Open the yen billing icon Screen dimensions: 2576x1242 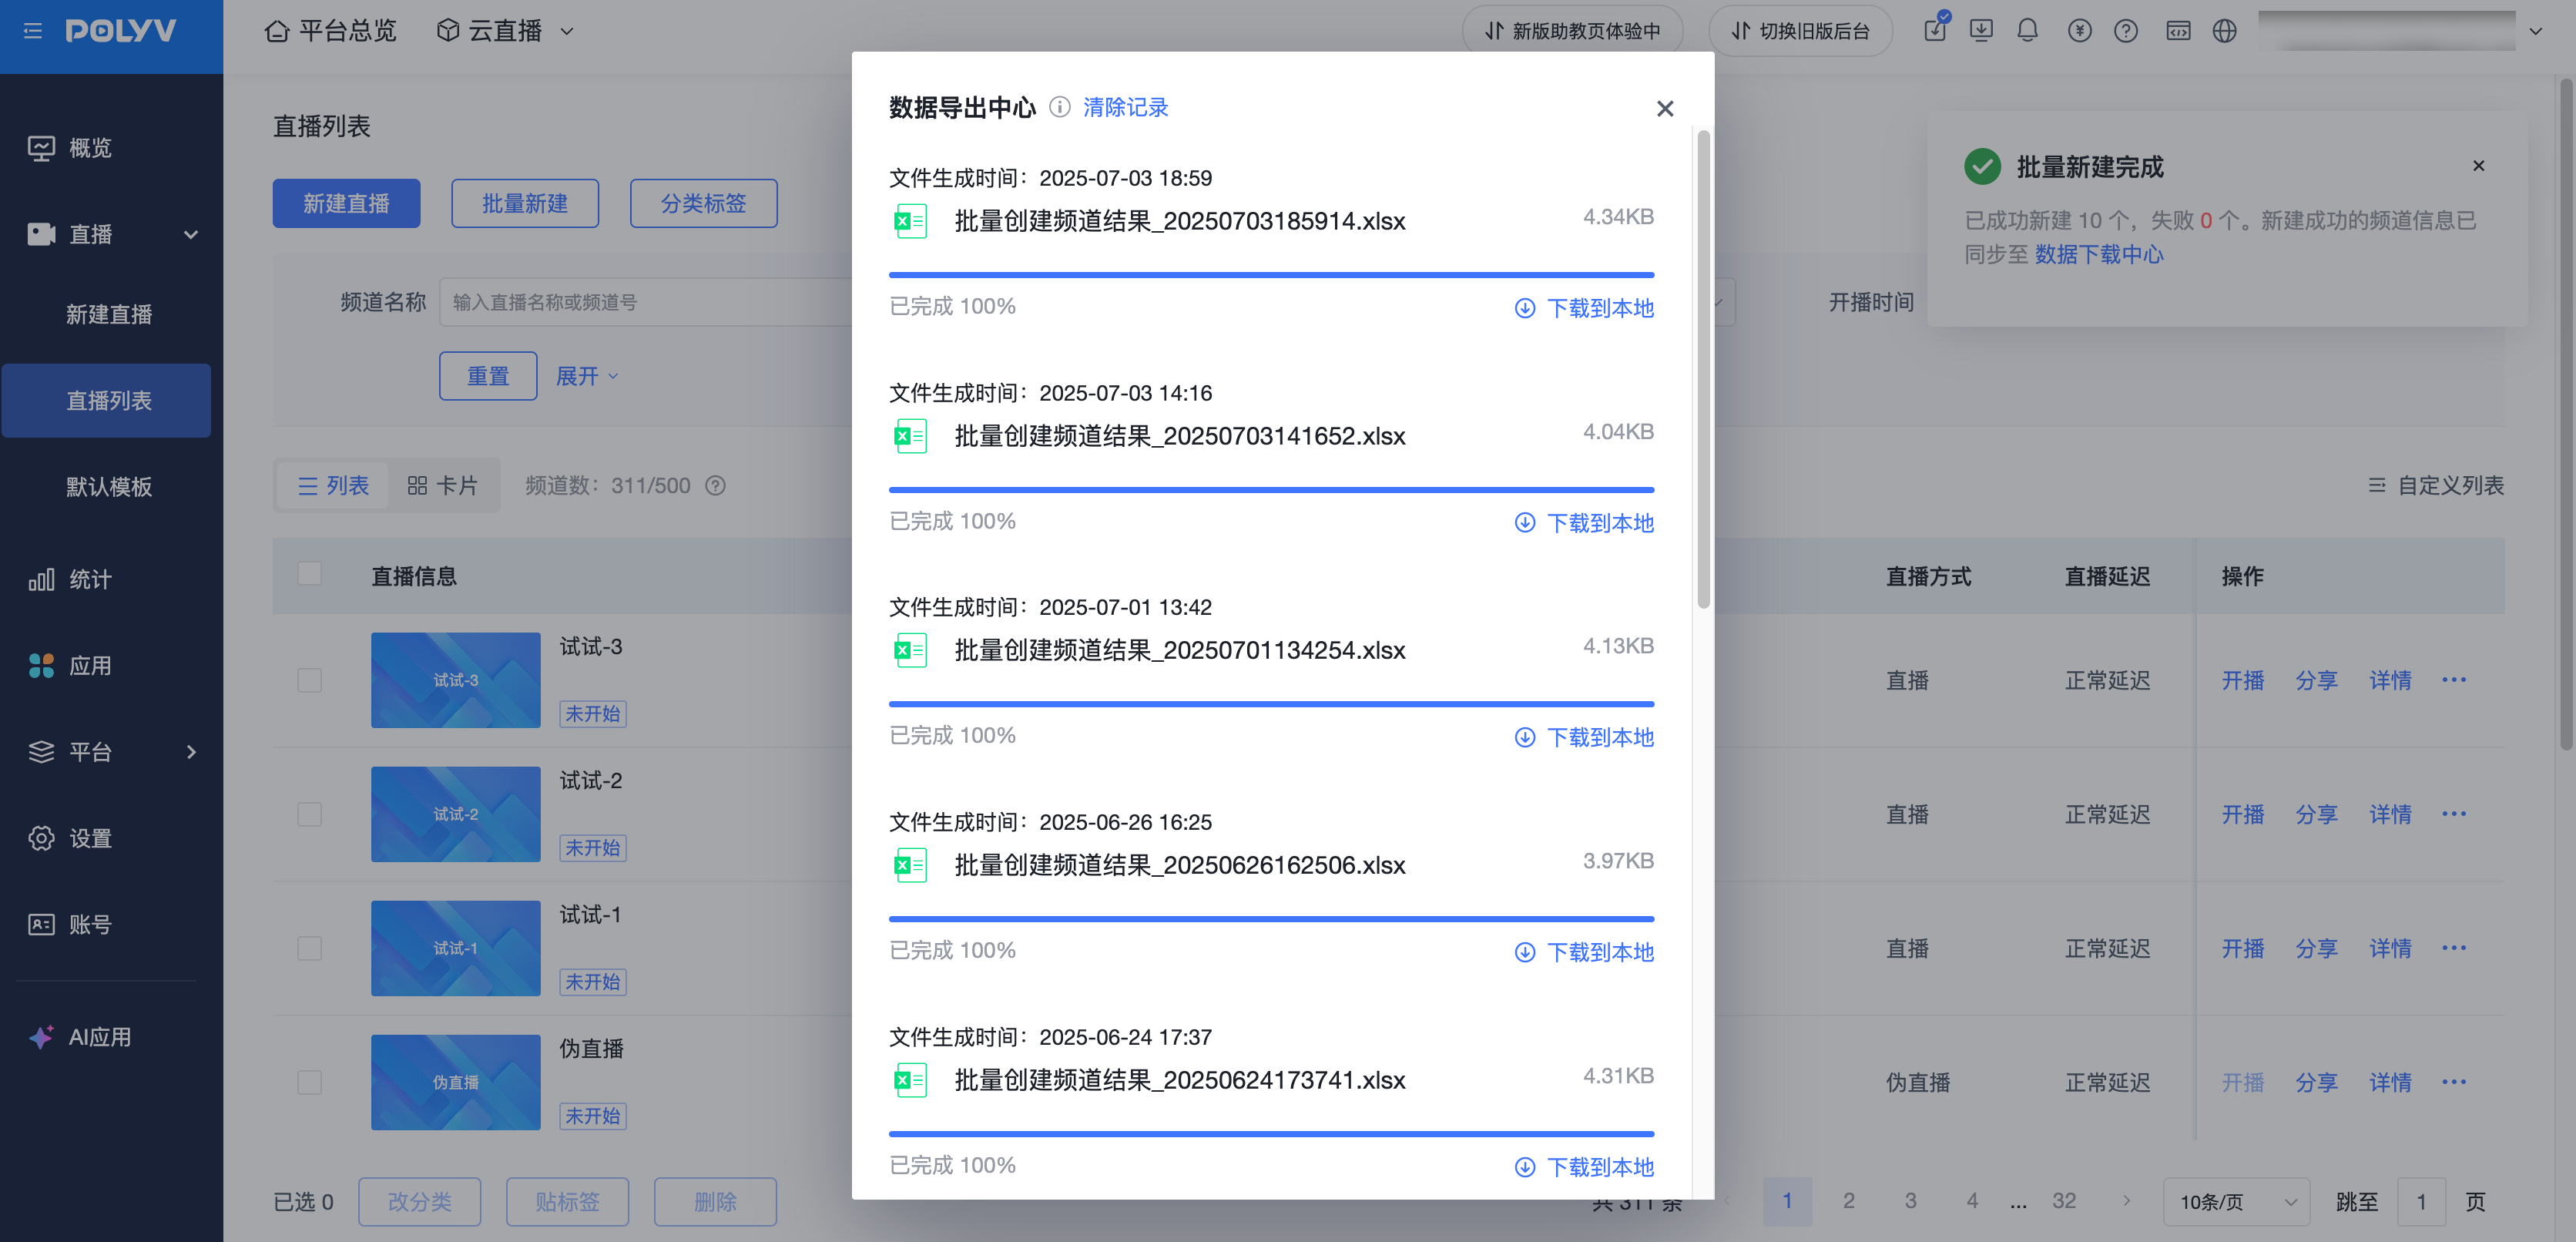[2079, 31]
